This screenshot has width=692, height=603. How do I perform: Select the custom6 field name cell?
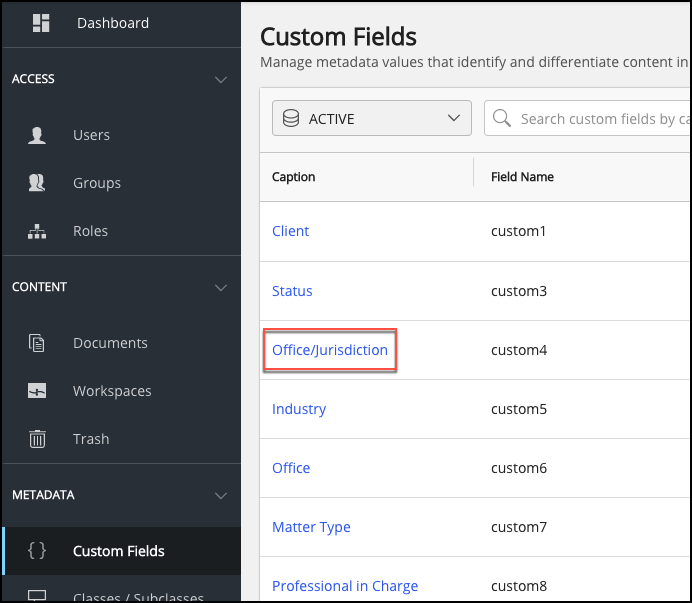tap(519, 468)
